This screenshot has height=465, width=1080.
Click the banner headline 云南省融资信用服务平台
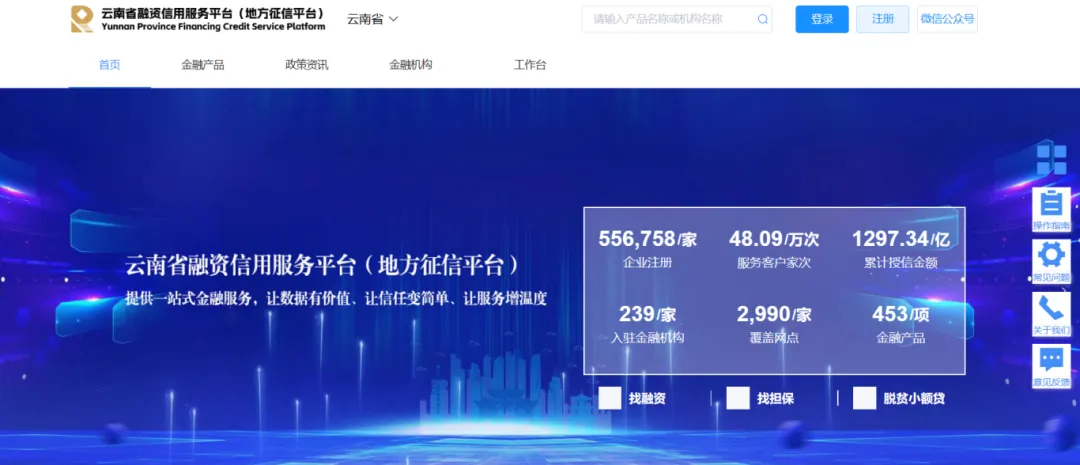(323, 265)
